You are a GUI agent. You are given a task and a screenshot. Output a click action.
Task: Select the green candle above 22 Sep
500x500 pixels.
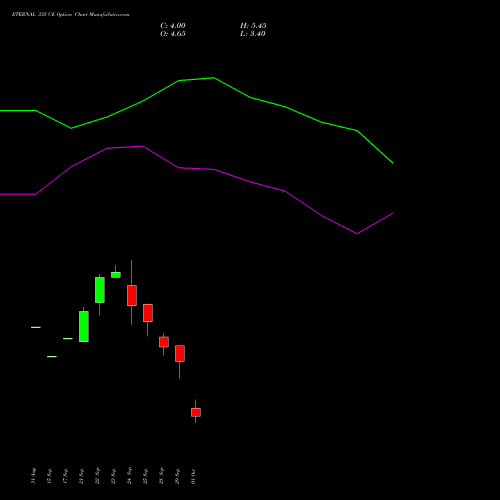pos(100,290)
